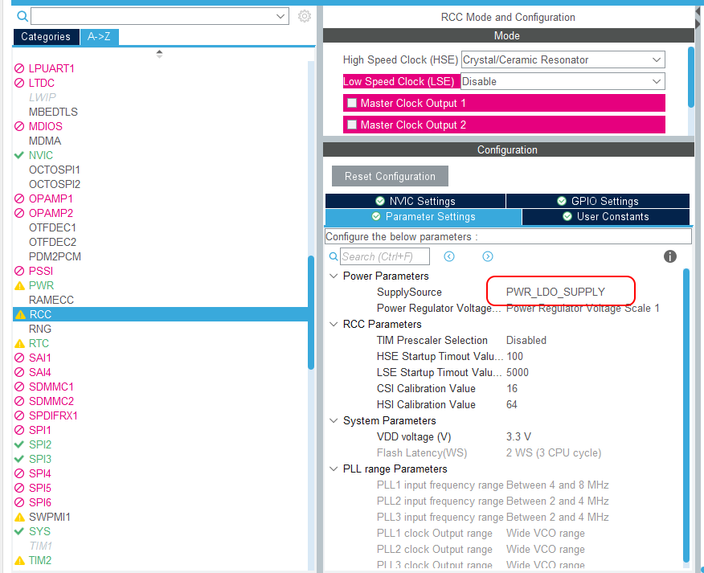704x573 pixels.
Task: Click the warning icon beside RTC
Action: point(20,344)
